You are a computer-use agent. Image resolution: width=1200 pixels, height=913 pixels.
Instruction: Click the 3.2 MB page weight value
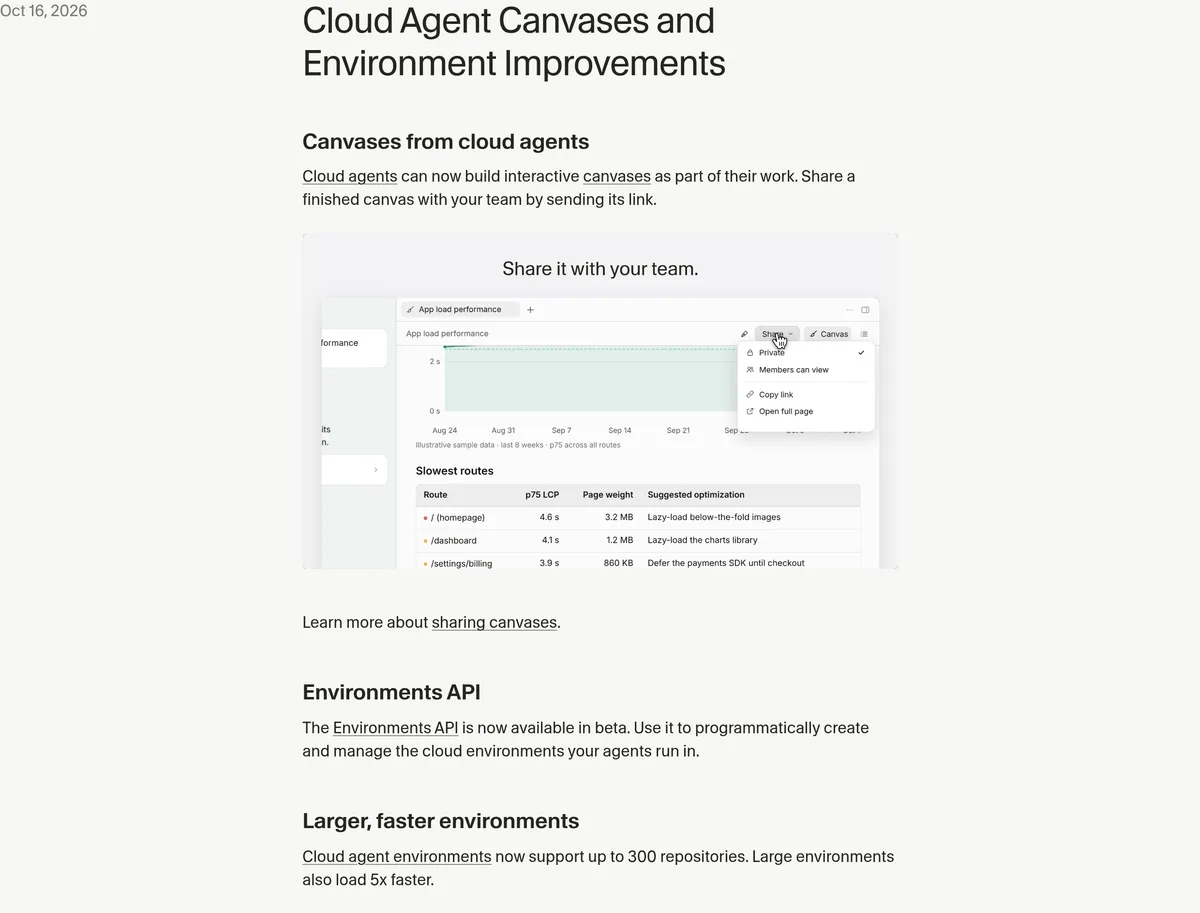[x=619, y=518]
